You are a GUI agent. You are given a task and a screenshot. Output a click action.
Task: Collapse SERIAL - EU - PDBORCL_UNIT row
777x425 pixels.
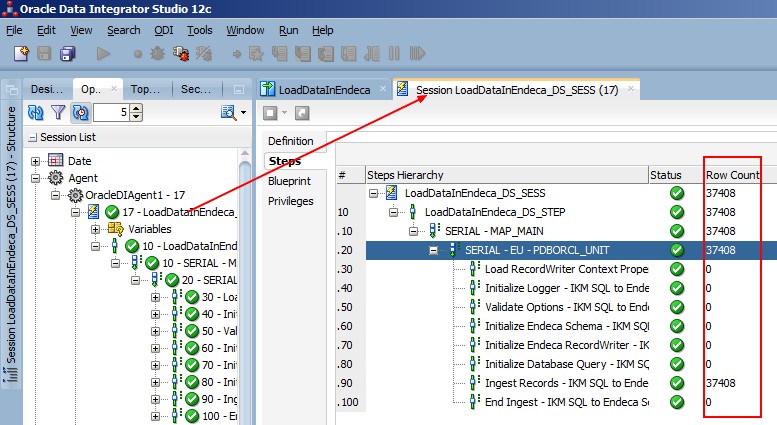click(434, 250)
